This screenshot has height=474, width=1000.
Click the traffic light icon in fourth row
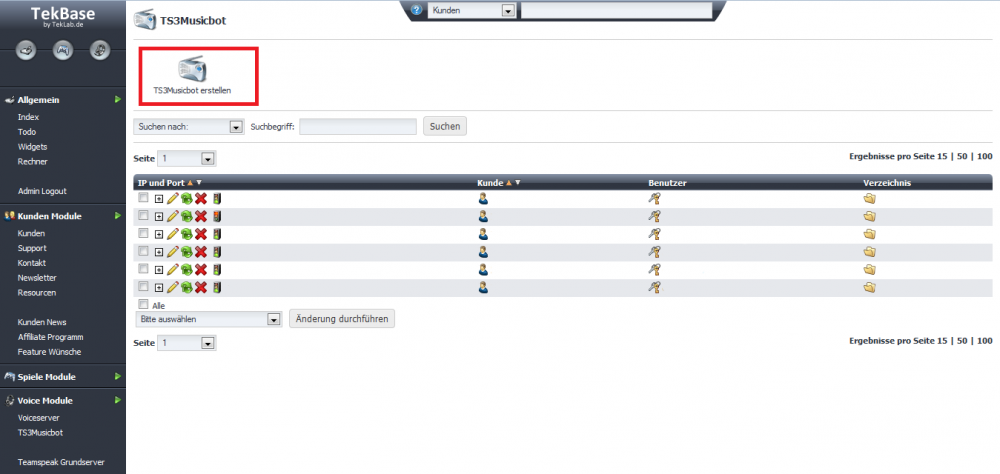(217, 251)
